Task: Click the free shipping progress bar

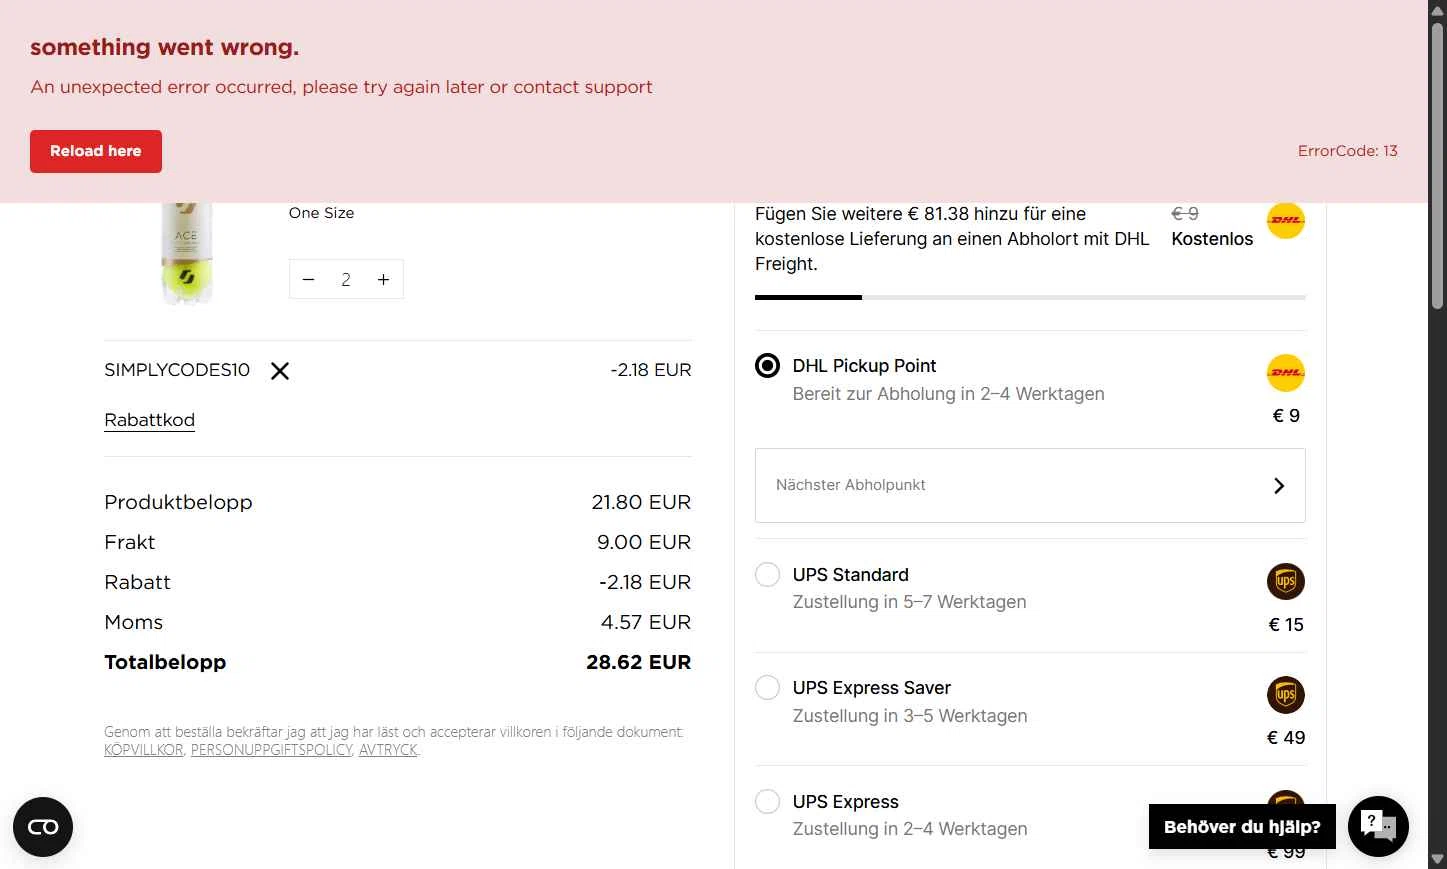Action: [x=1030, y=297]
